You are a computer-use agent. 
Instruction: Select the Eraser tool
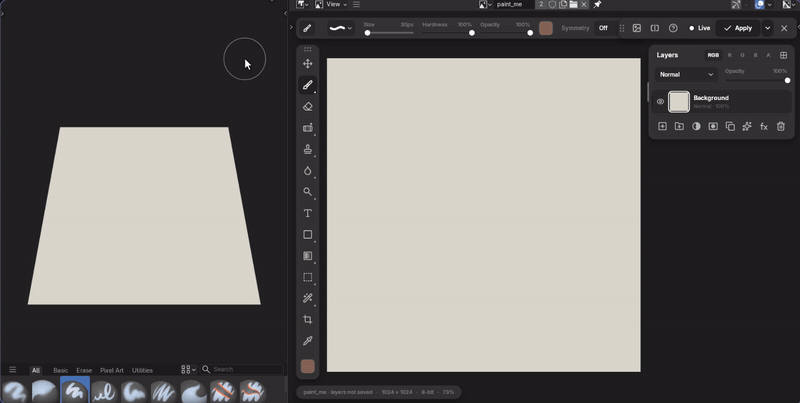pos(308,107)
